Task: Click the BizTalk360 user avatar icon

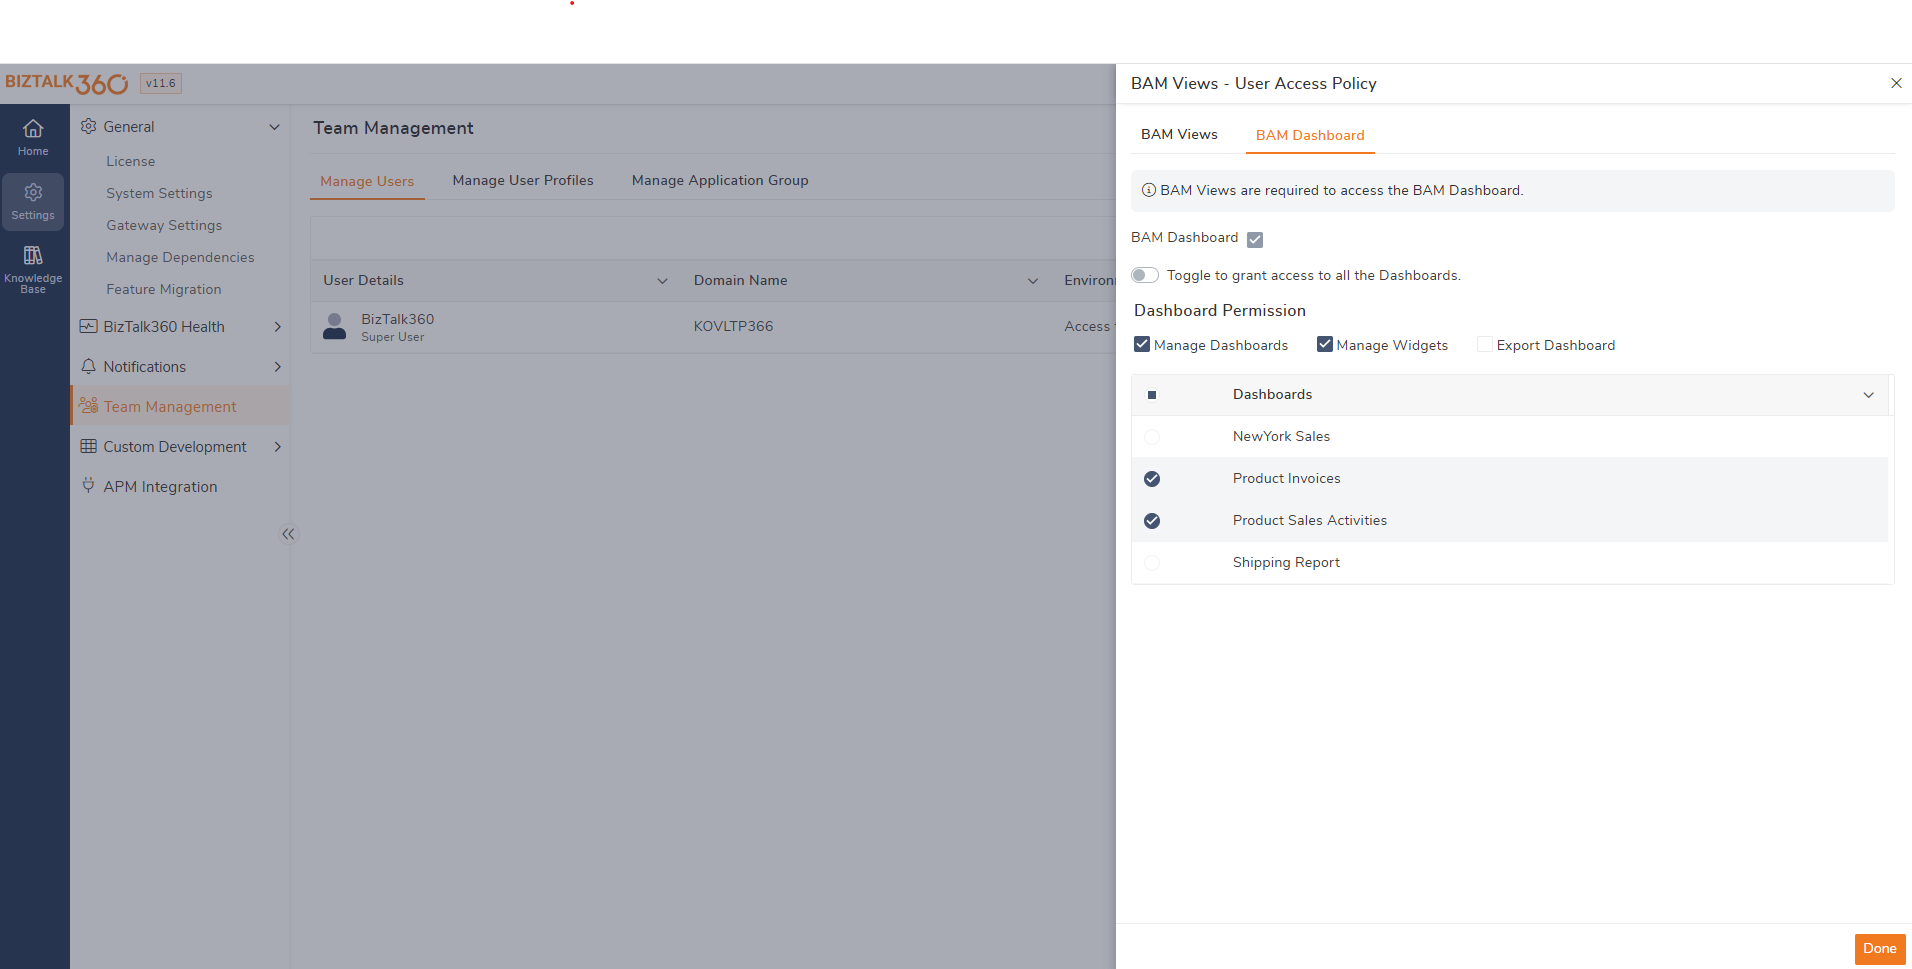Action: pyautogui.click(x=335, y=326)
